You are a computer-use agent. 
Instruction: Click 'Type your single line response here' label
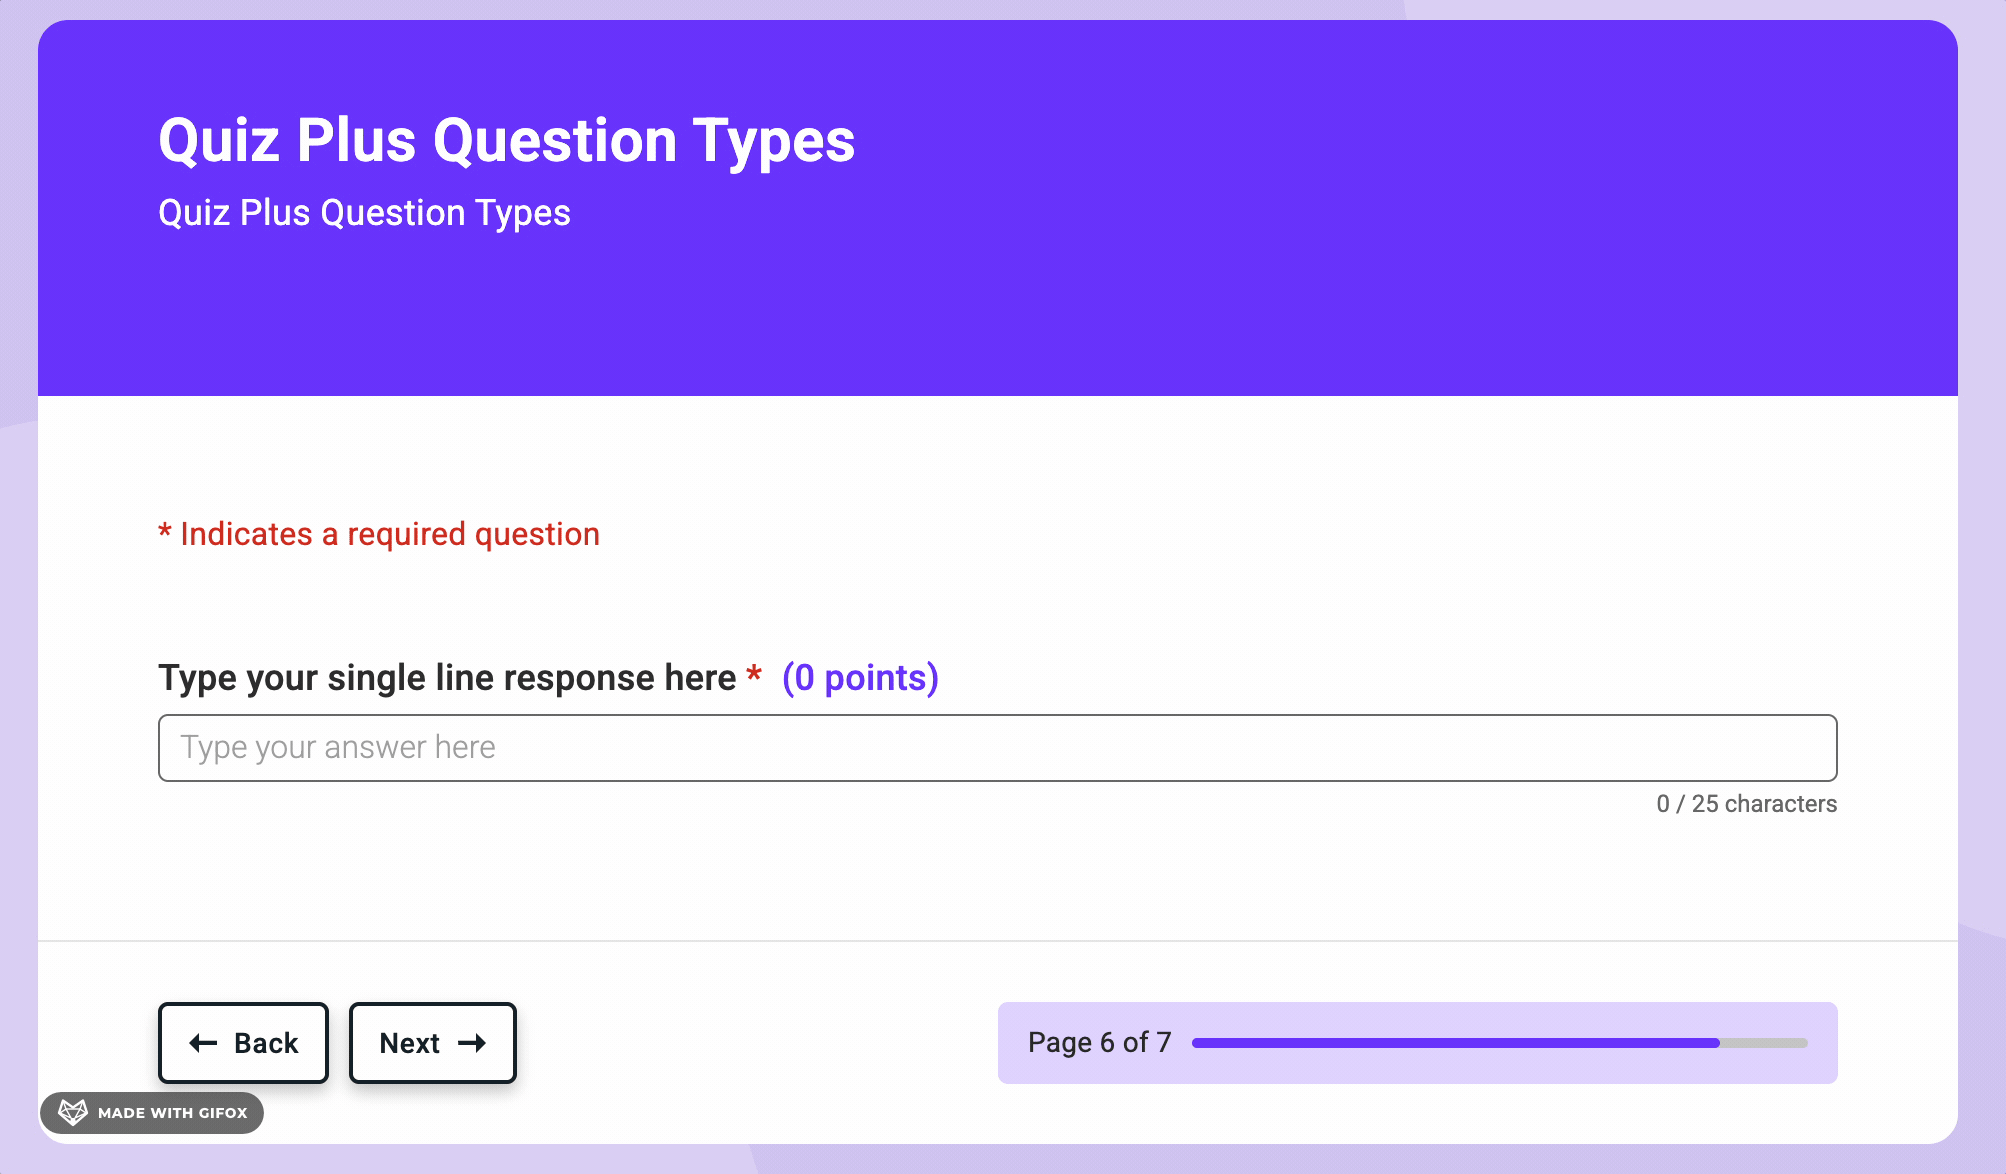(x=447, y=678)
